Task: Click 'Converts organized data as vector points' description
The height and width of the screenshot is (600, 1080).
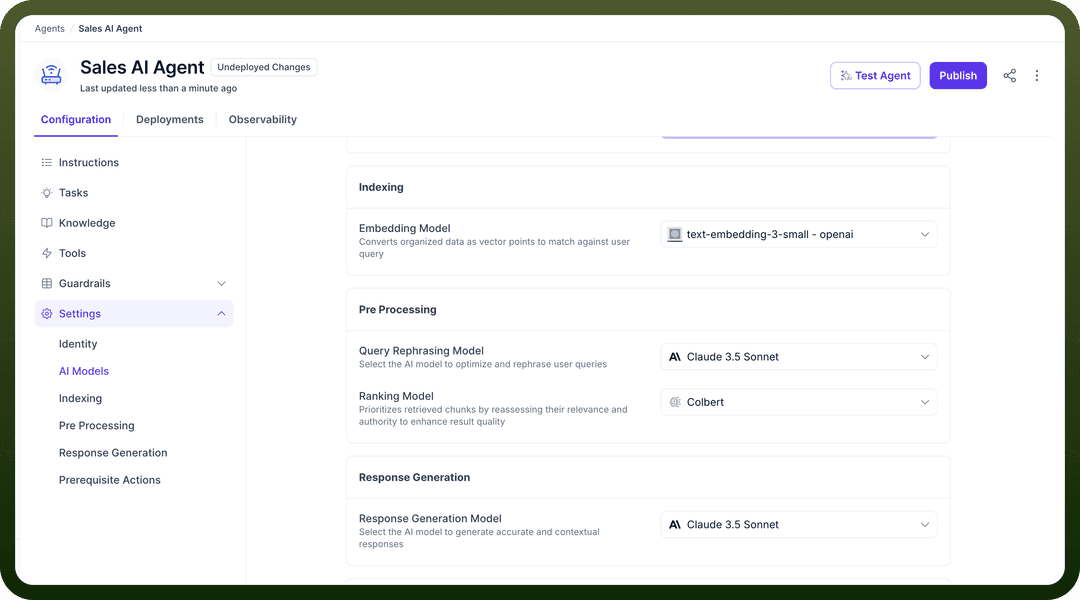Action: point(495,248)
